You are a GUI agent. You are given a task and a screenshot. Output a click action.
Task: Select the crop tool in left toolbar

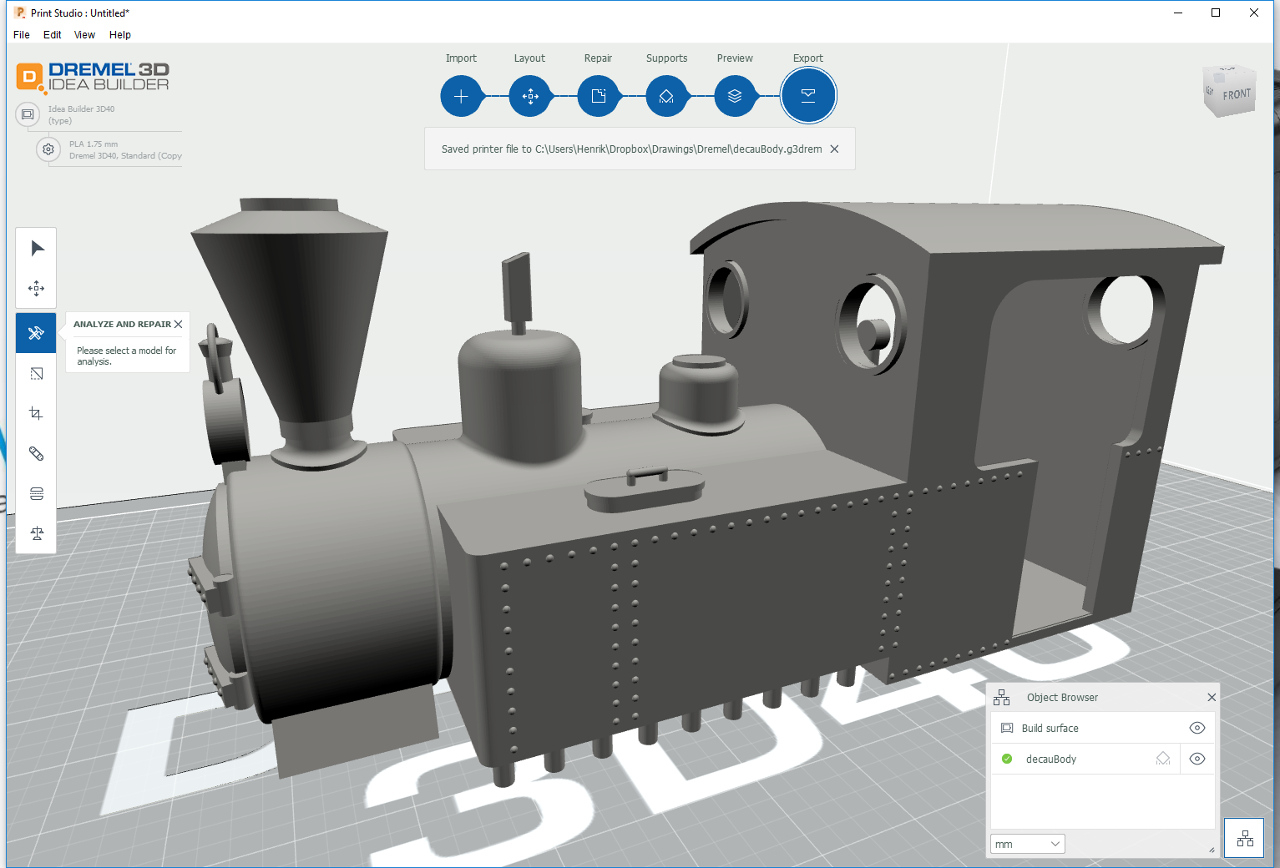(37, 413)
